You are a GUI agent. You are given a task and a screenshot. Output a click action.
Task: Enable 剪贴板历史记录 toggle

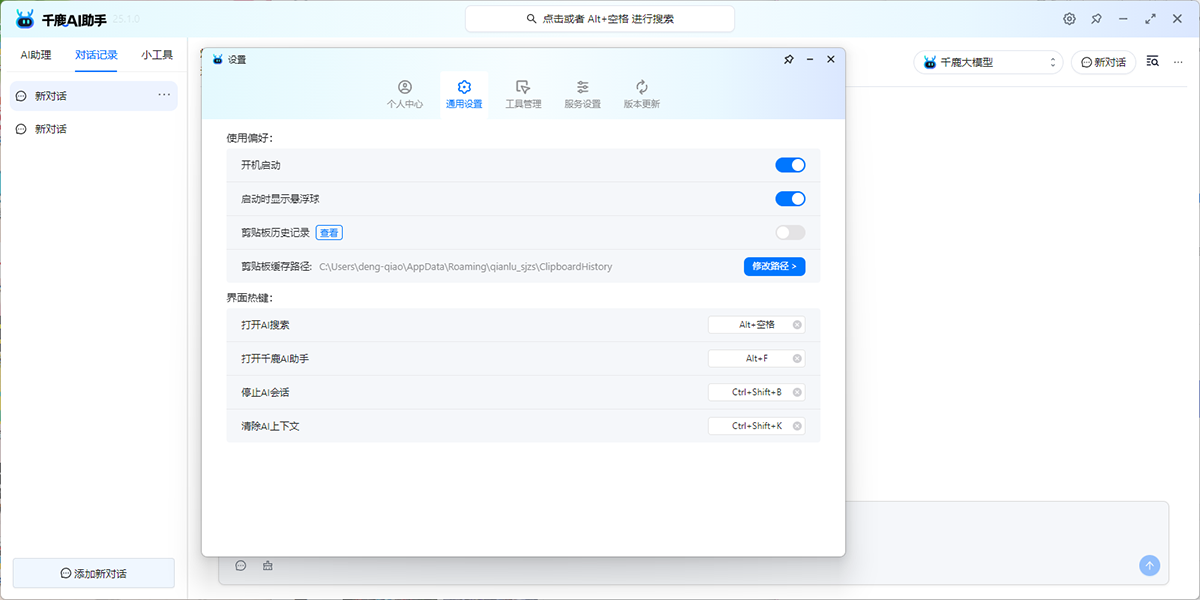click(790, 232)
